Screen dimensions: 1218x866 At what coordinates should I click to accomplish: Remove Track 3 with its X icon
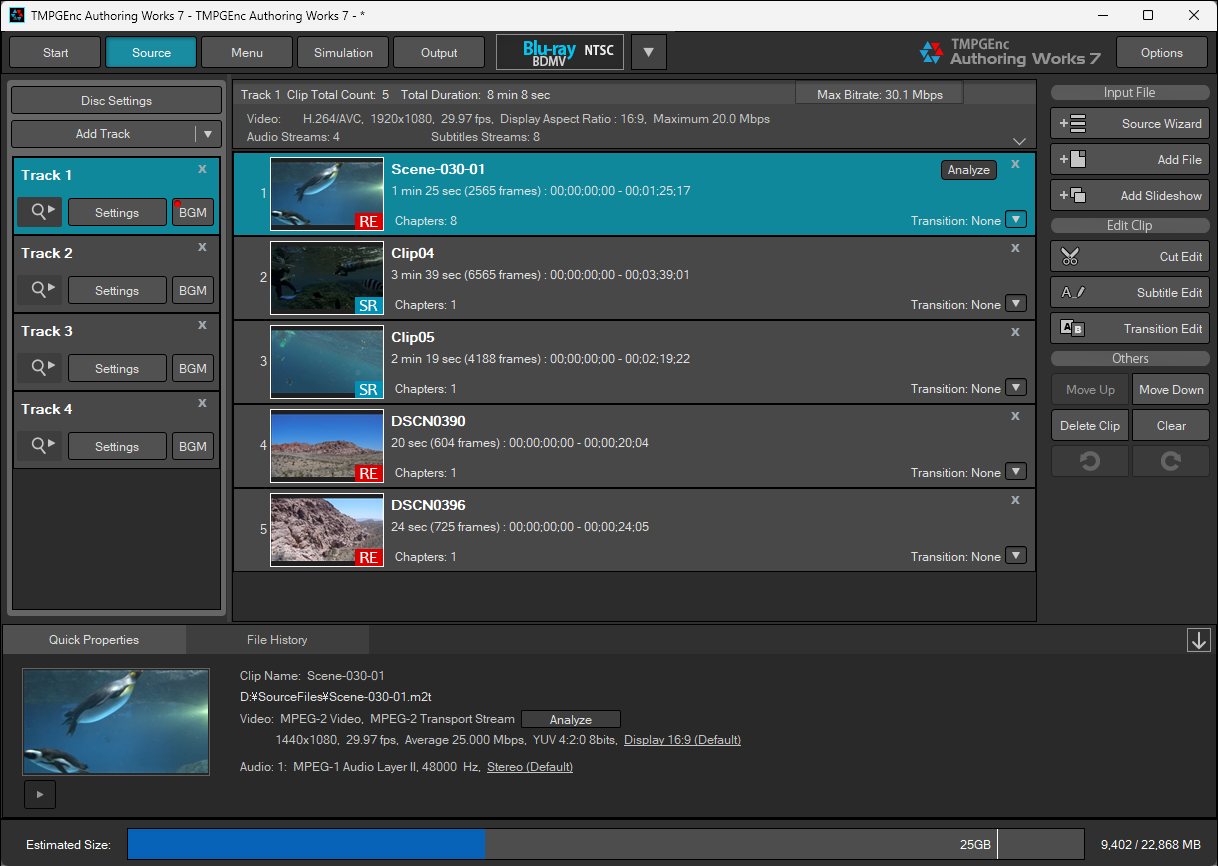(202, 325)
